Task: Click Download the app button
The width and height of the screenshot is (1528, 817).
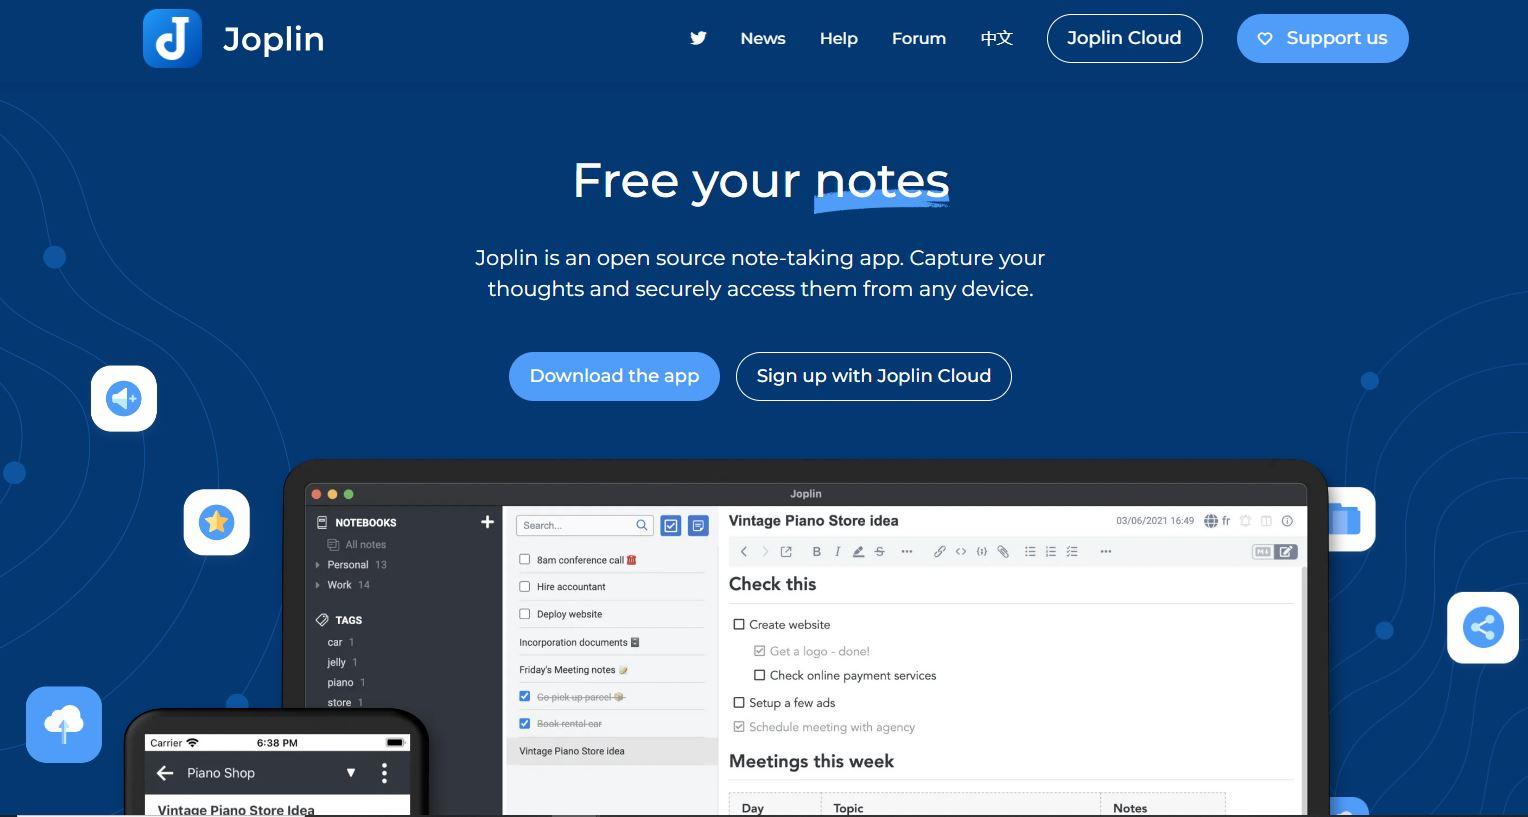Action: tap(614, 376)
